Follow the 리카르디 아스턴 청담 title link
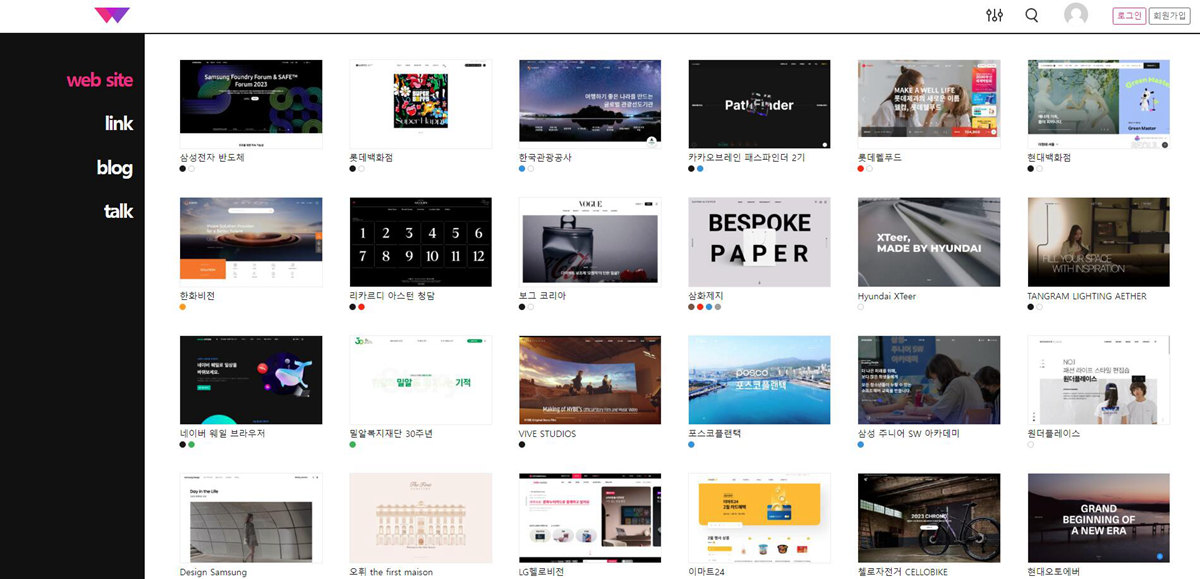The height and width of the screenshot is (579, 1200). 392,296
